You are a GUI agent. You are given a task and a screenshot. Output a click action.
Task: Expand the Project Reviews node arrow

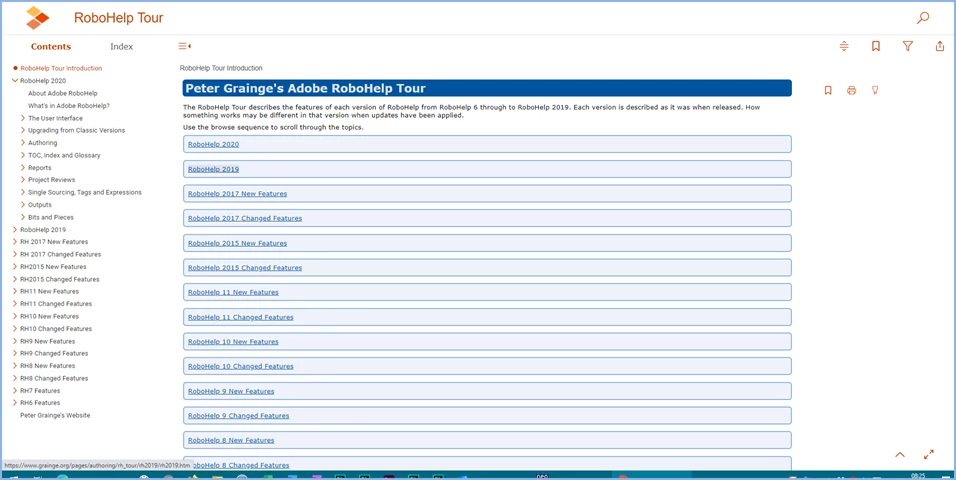(23, 180)
